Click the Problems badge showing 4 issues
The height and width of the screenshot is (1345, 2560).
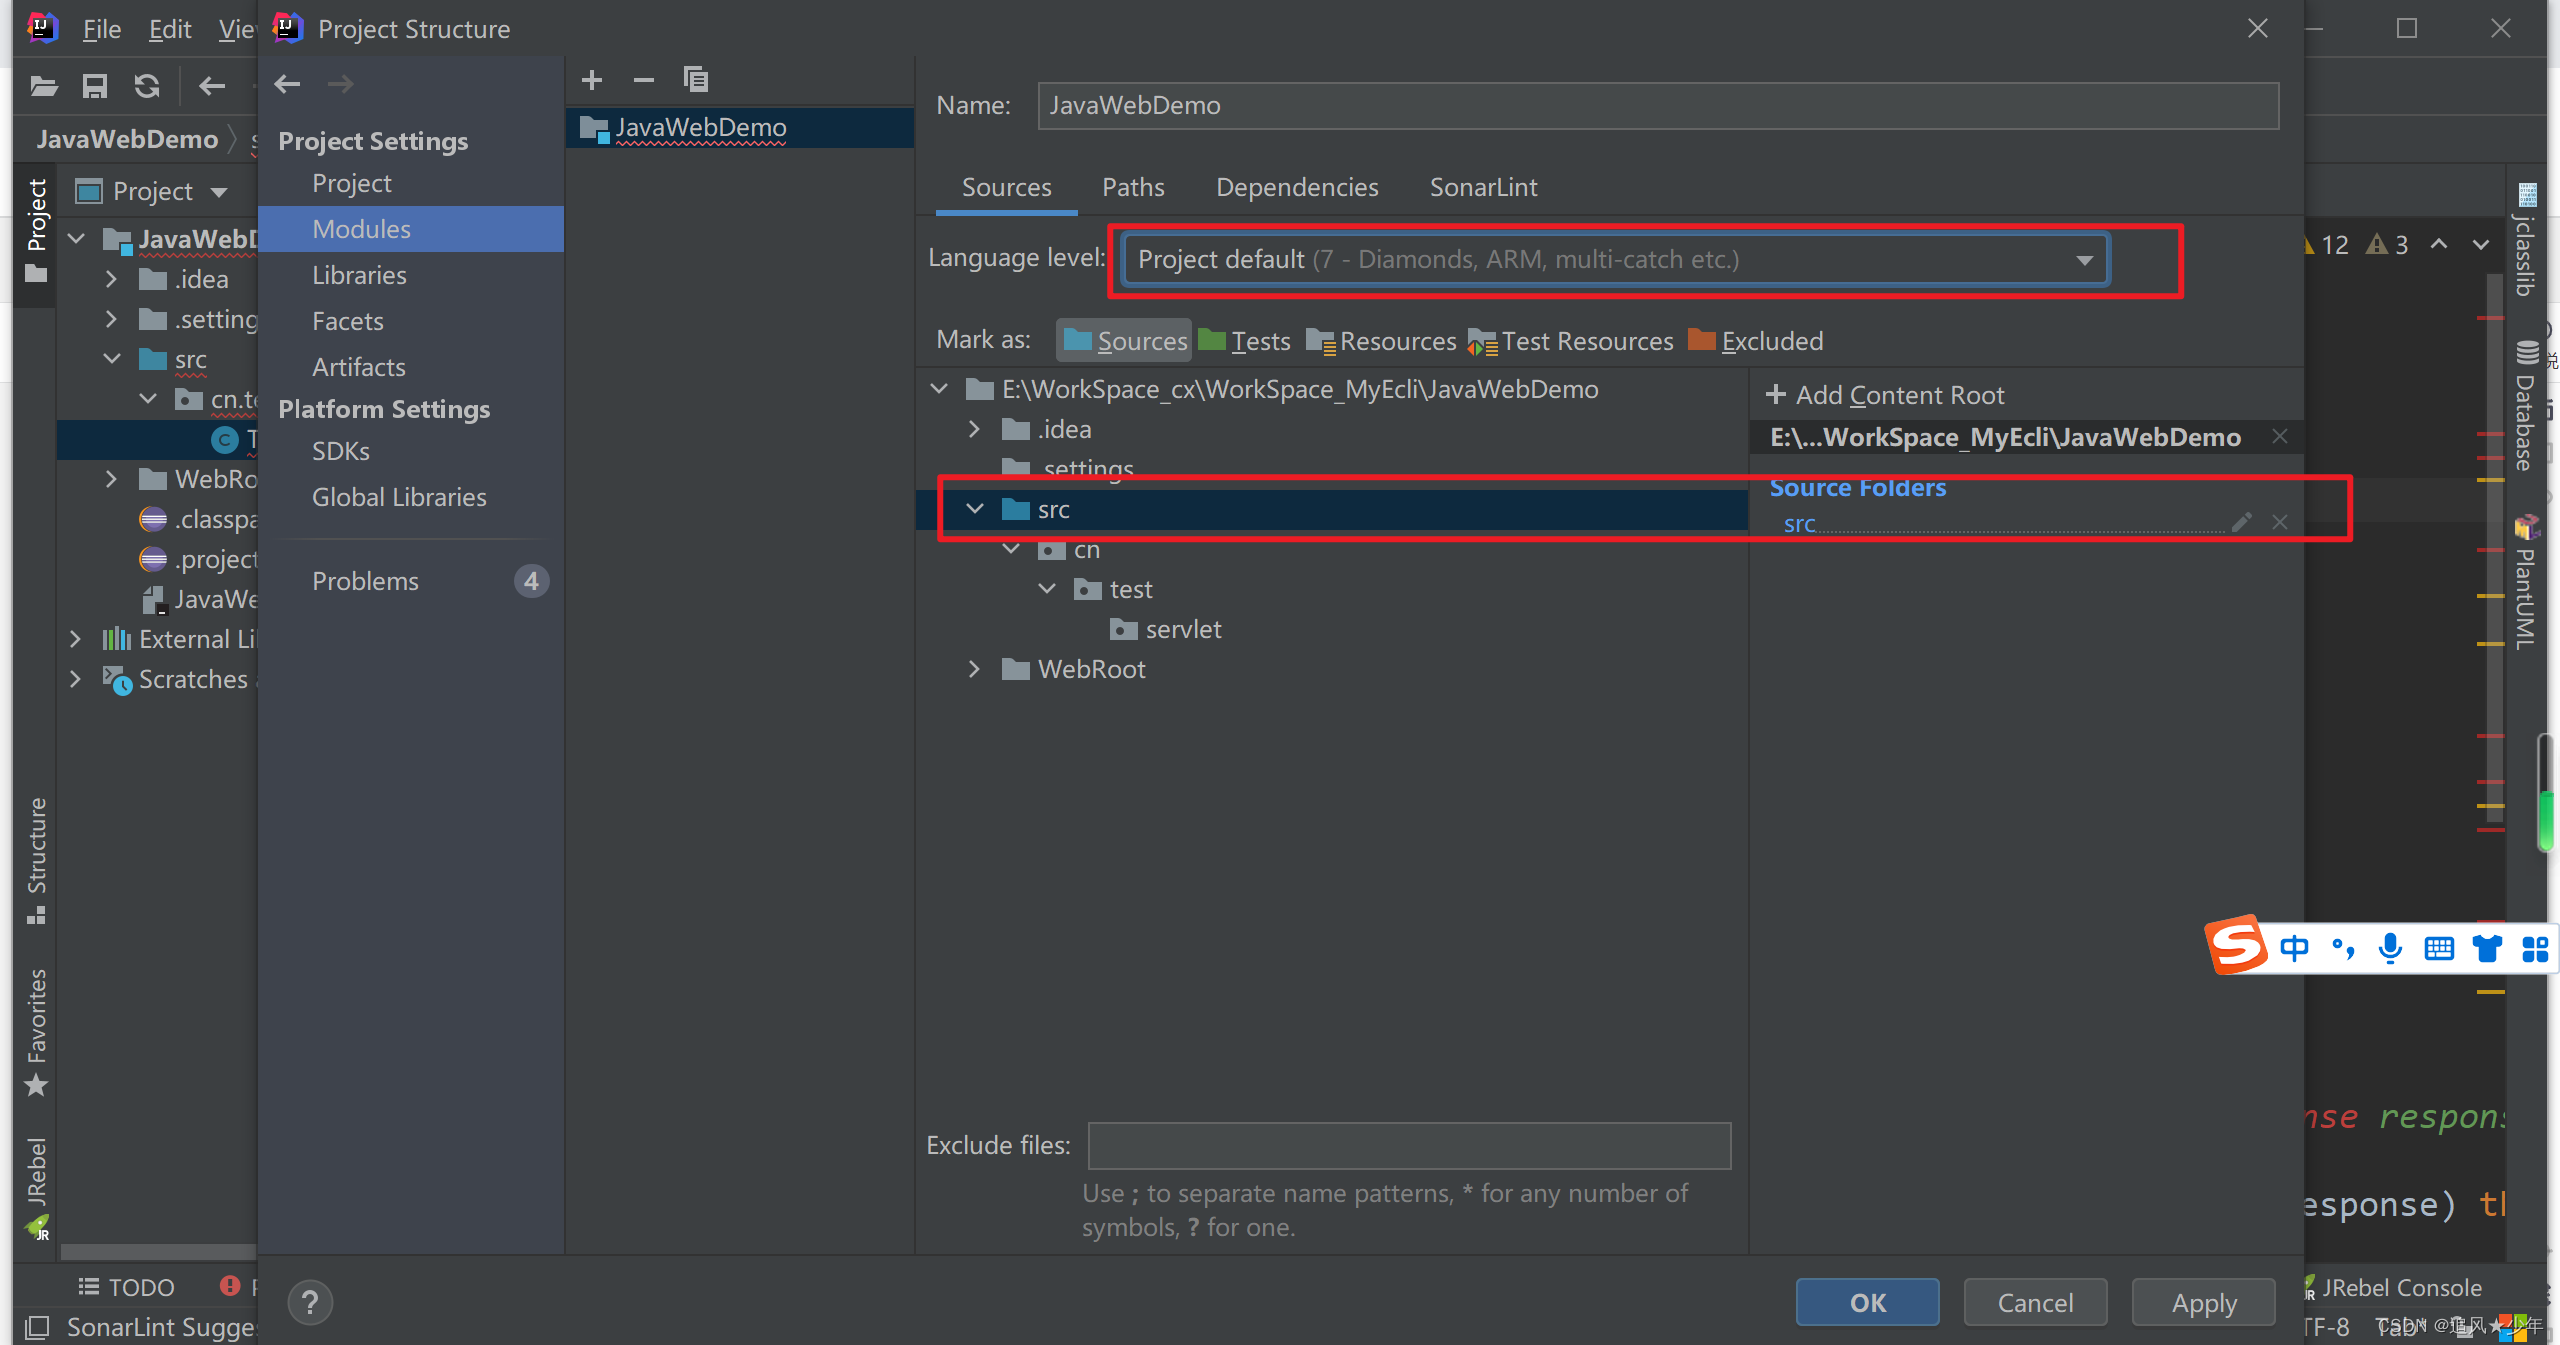tap(530, 579)
